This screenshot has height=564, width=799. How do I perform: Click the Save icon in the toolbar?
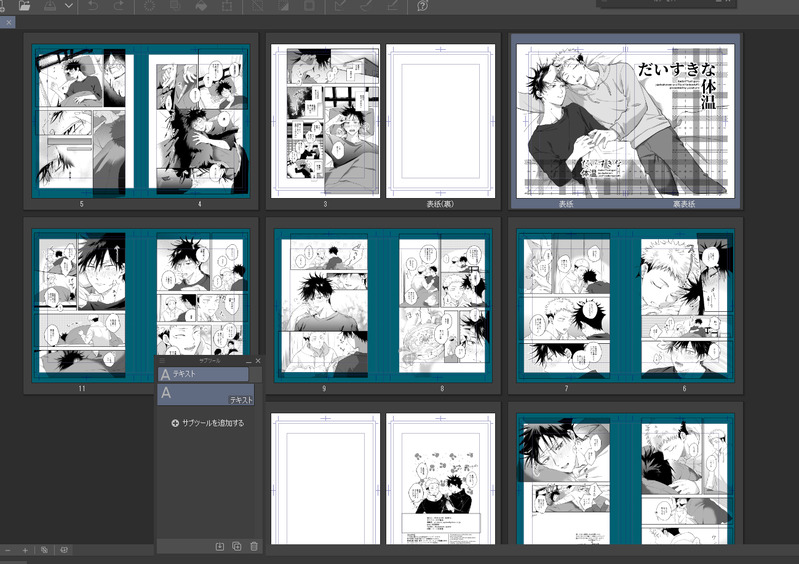(50, 6)
